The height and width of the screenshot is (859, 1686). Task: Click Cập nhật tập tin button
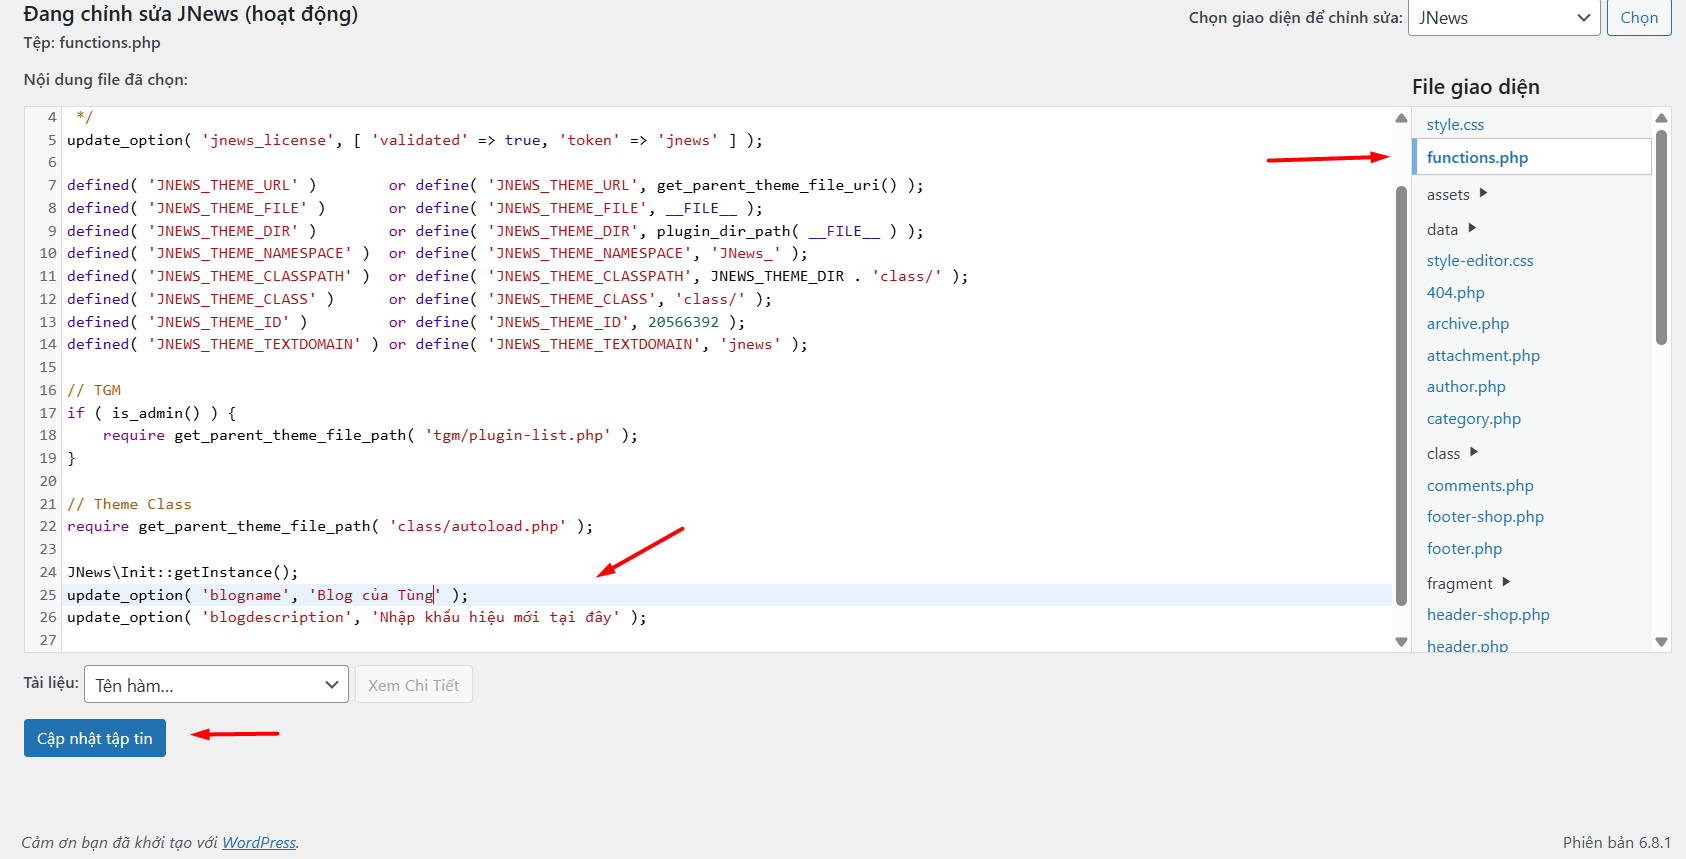tap(95, 738)
